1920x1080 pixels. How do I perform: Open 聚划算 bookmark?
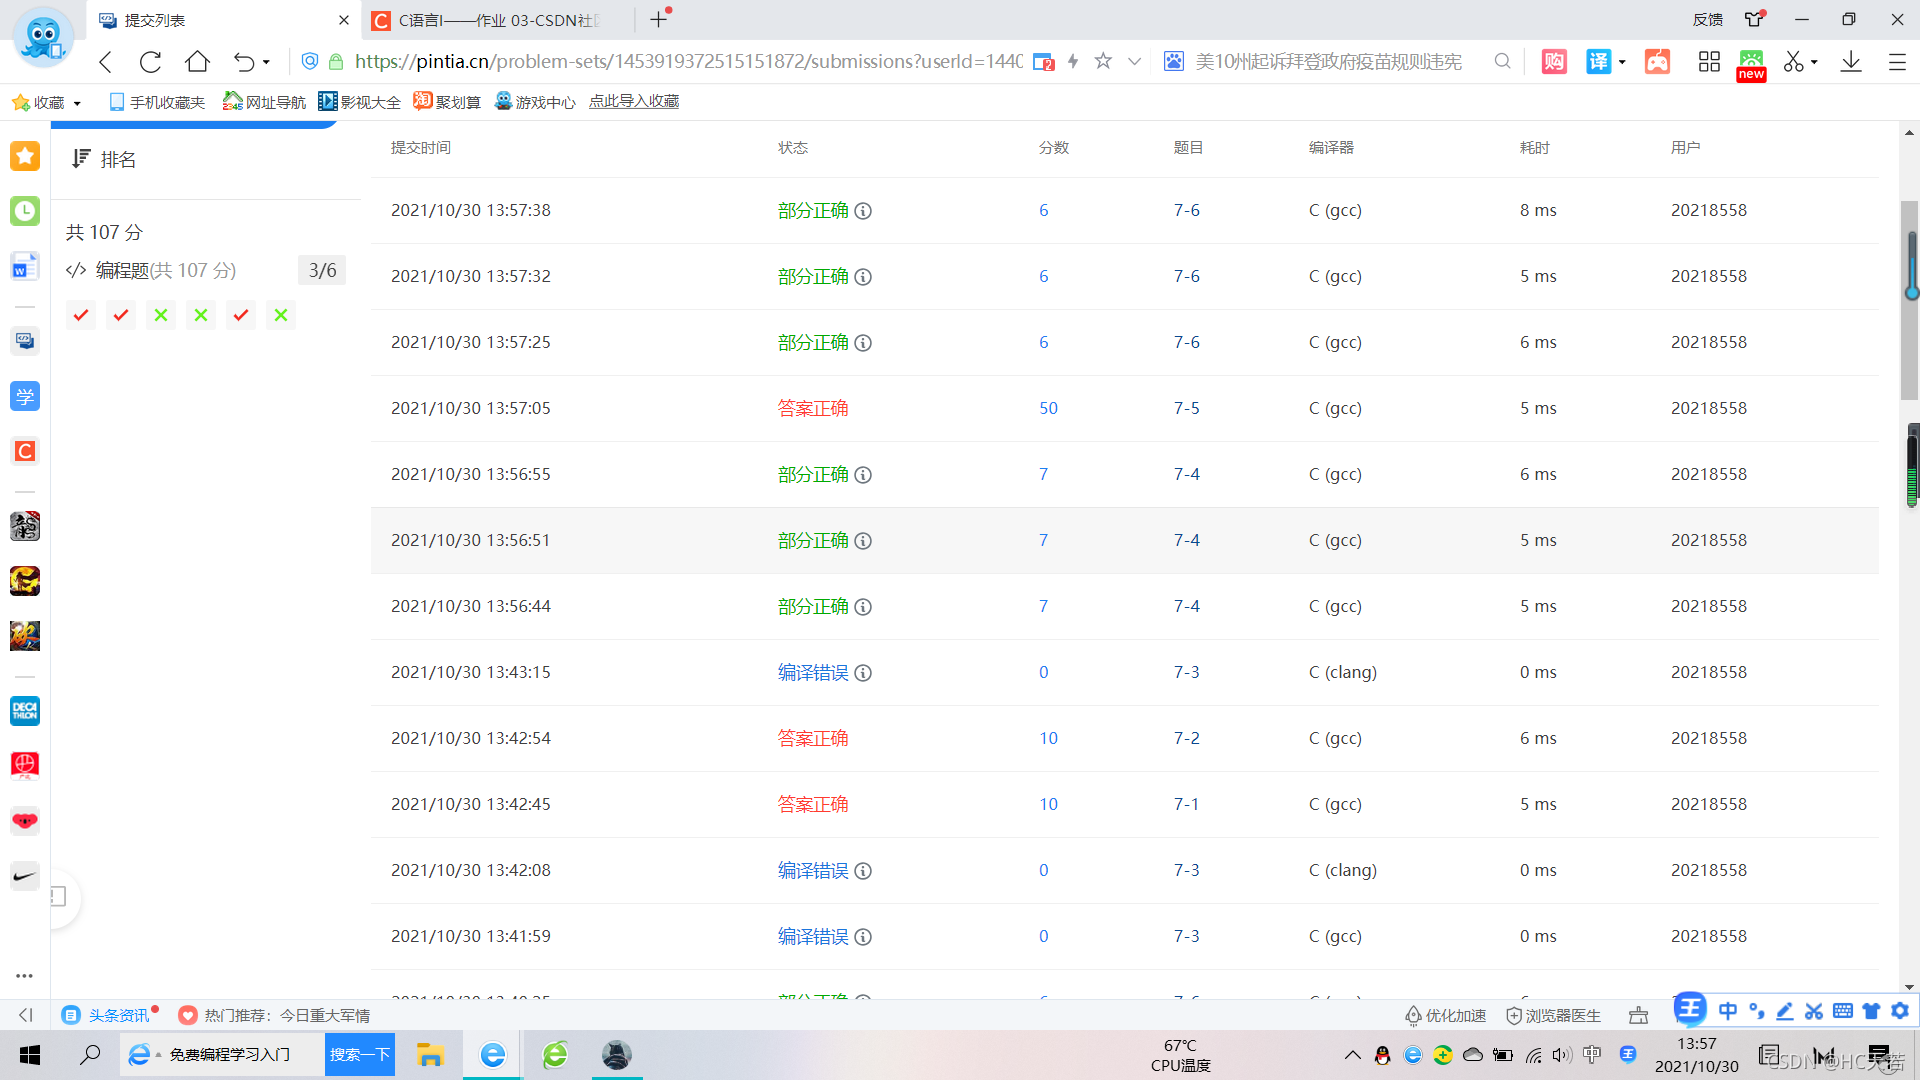click(x=447, y=102)
